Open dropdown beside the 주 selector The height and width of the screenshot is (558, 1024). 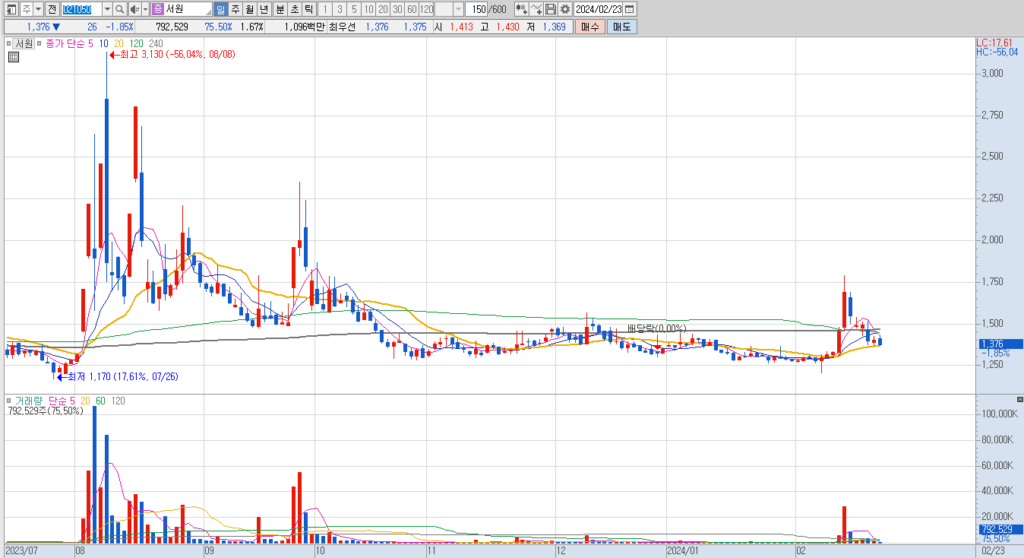(38, 9)
